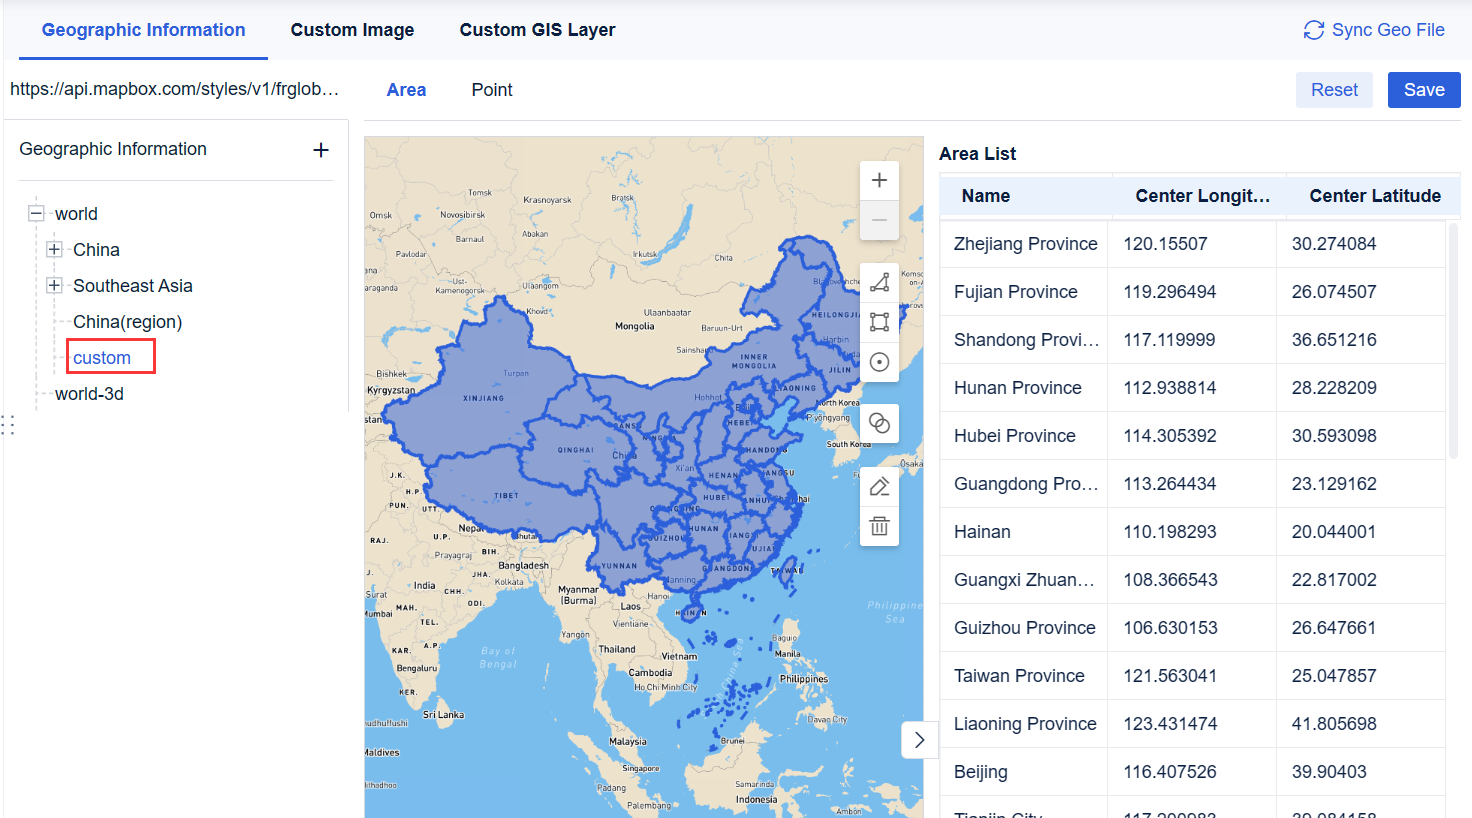The width and height of the screenshot is (1472, 818).
Task: Zoom out on the map
Action: (879, 220)
